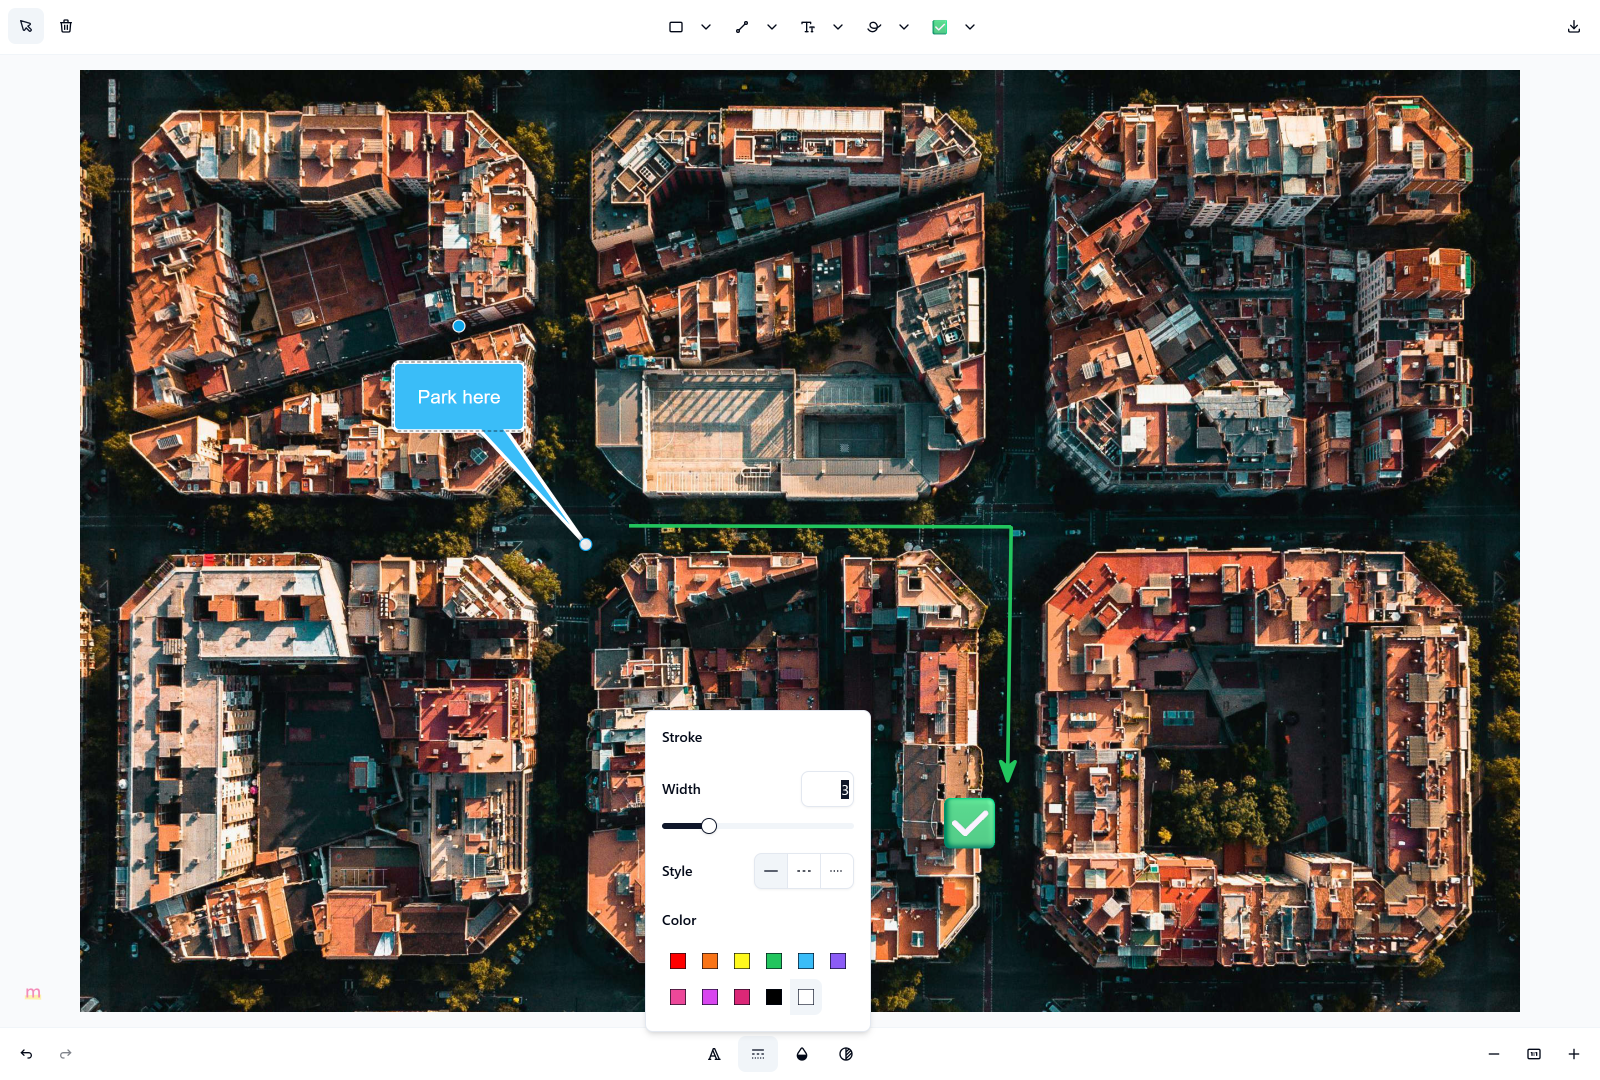Expand the green checkmark sticker dropdown

point(970,27)
